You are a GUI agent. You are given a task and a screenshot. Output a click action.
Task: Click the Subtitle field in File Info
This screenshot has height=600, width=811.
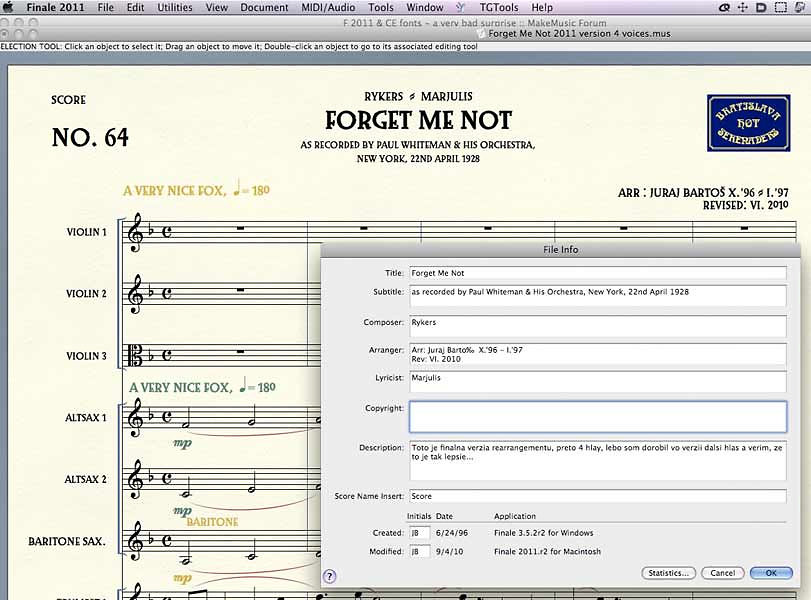[598, 296]
